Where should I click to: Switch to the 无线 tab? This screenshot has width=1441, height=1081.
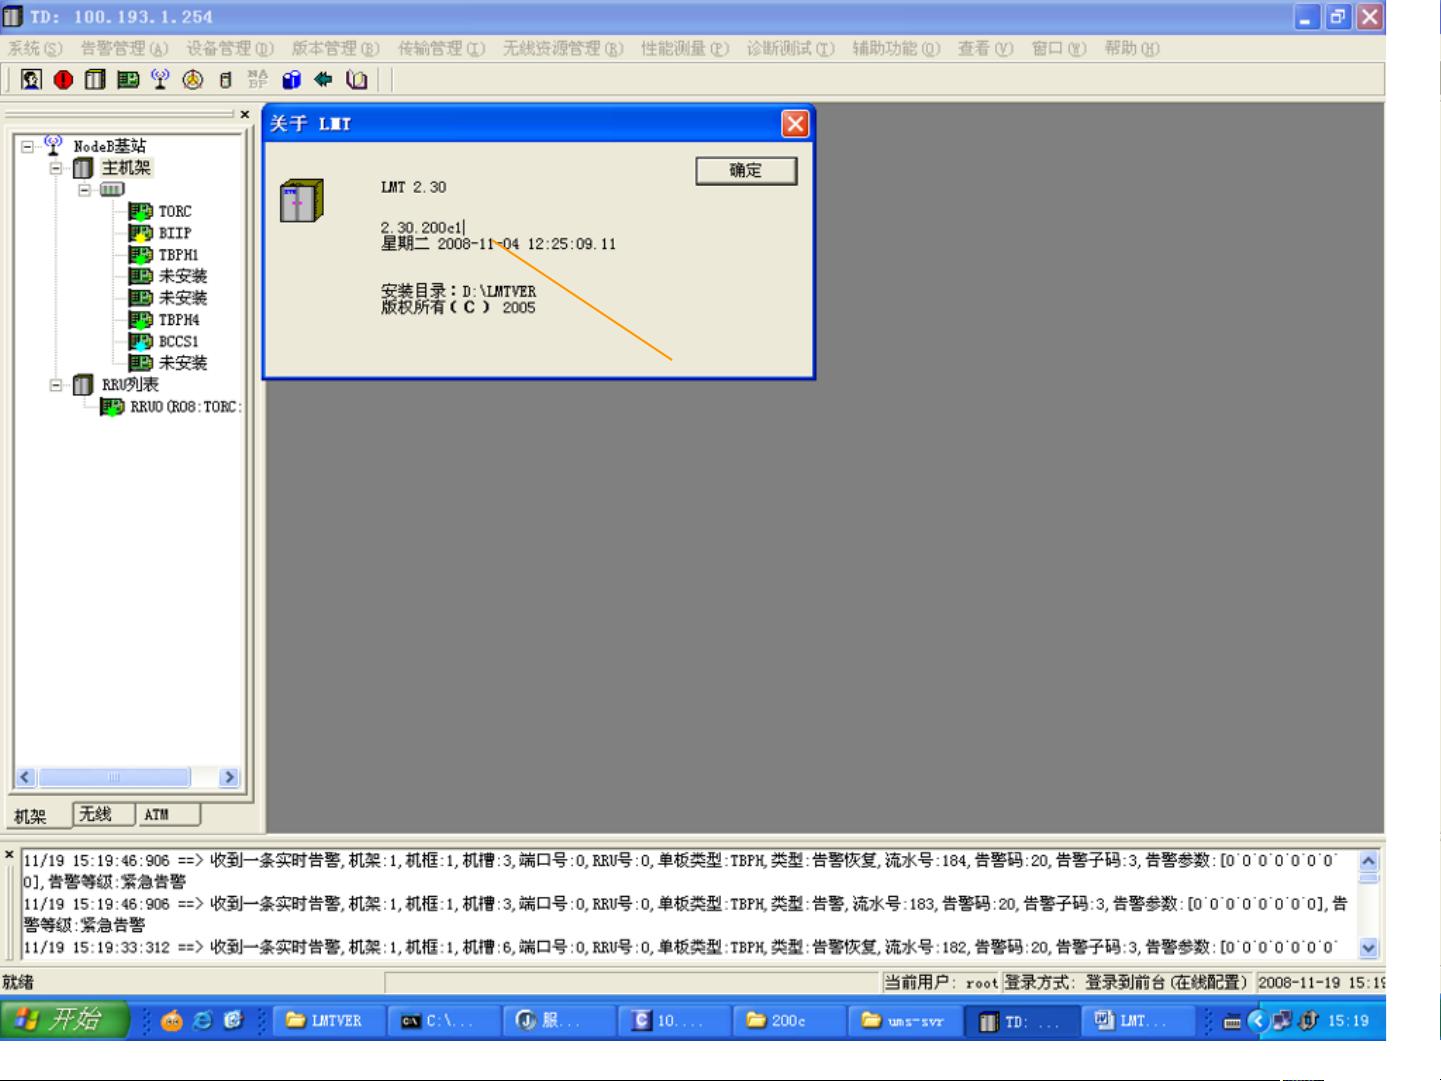click(x=96, y=815)
